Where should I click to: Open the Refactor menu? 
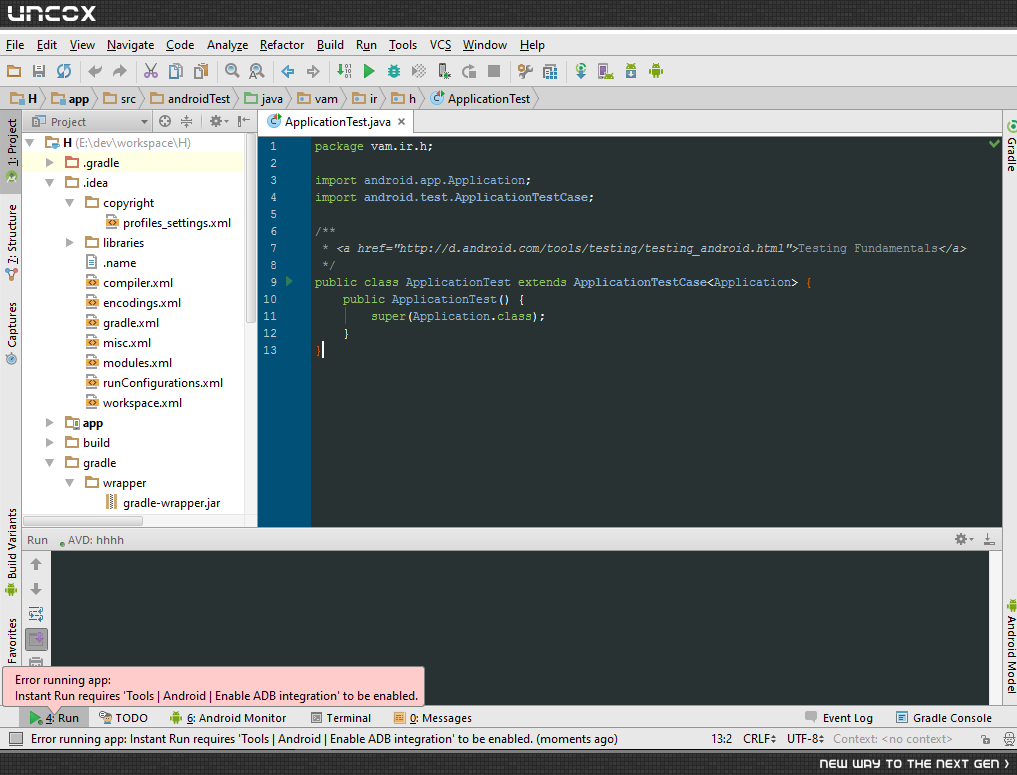pyautogui.click(x=281, y=45)
